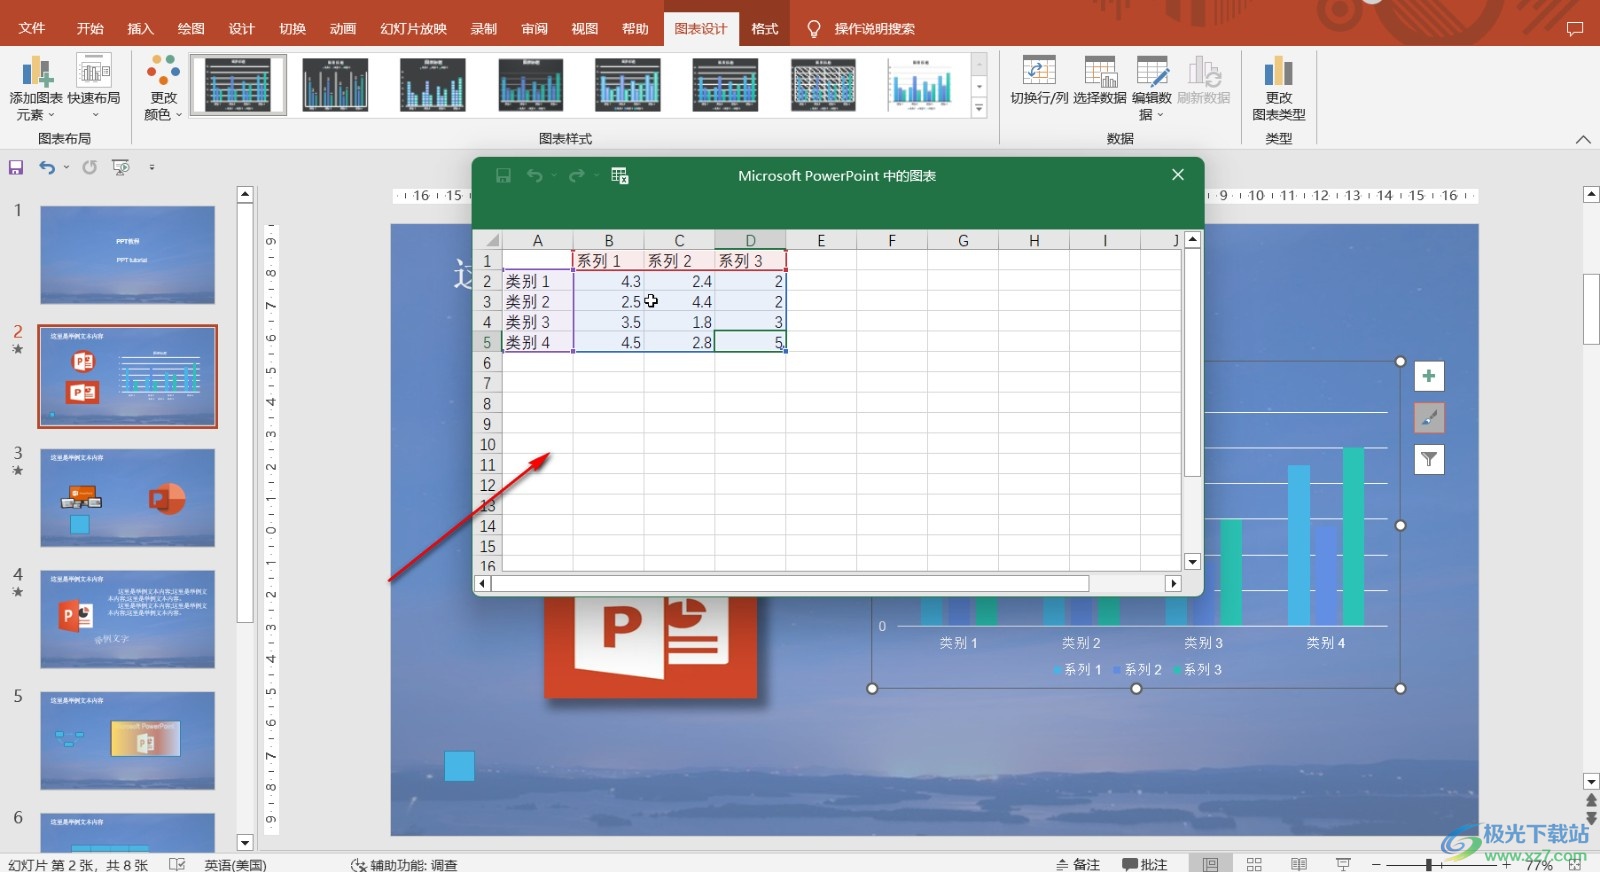
Task: Go to next slide with double arrow
Action: [1591, 818]
